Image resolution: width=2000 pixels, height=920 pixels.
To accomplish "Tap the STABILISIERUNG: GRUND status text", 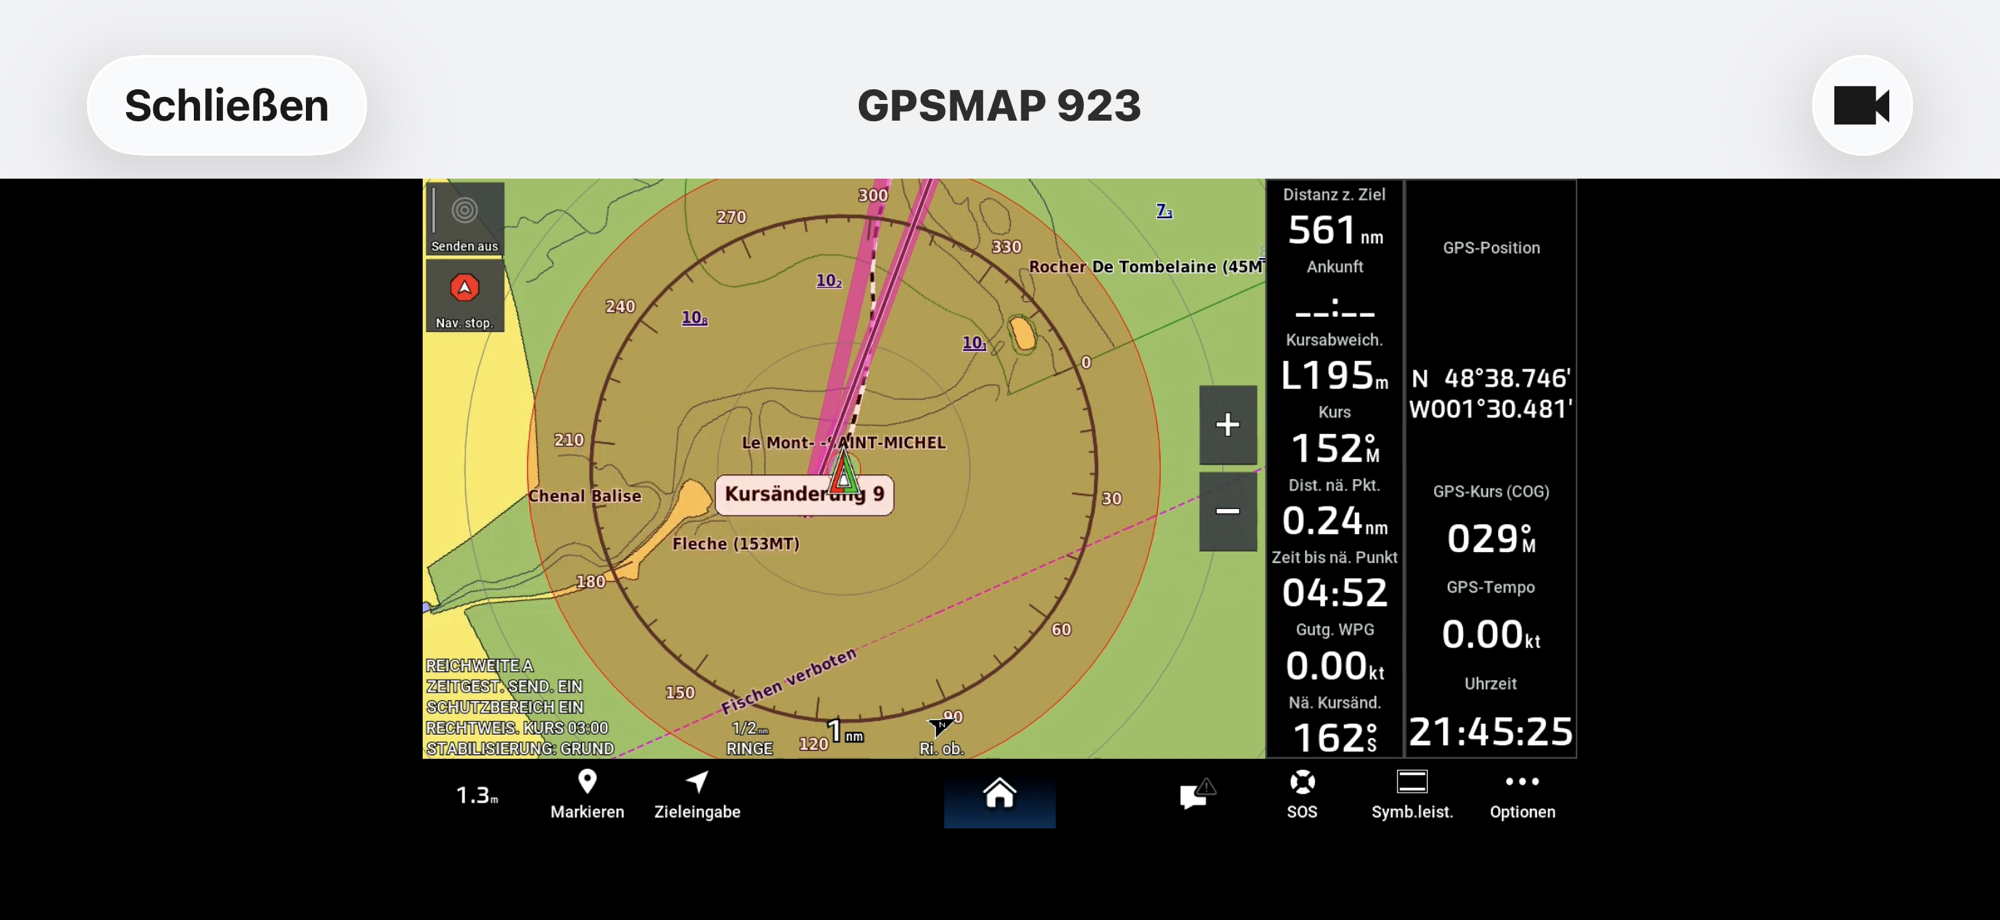I will tap(520, 749).
